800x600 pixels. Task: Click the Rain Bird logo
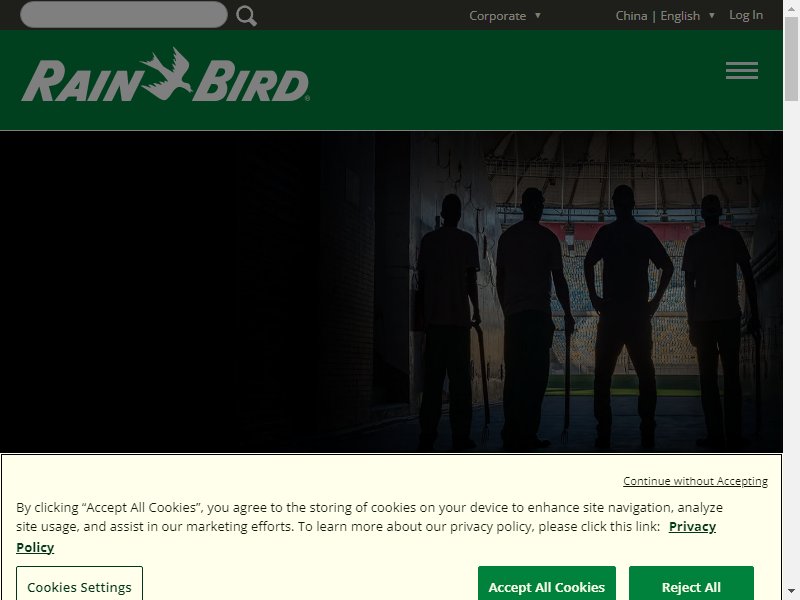click(x=165, y=75)
